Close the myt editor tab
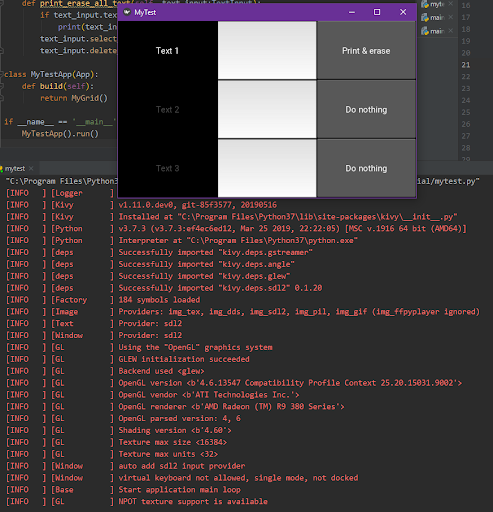 point(450,4)
